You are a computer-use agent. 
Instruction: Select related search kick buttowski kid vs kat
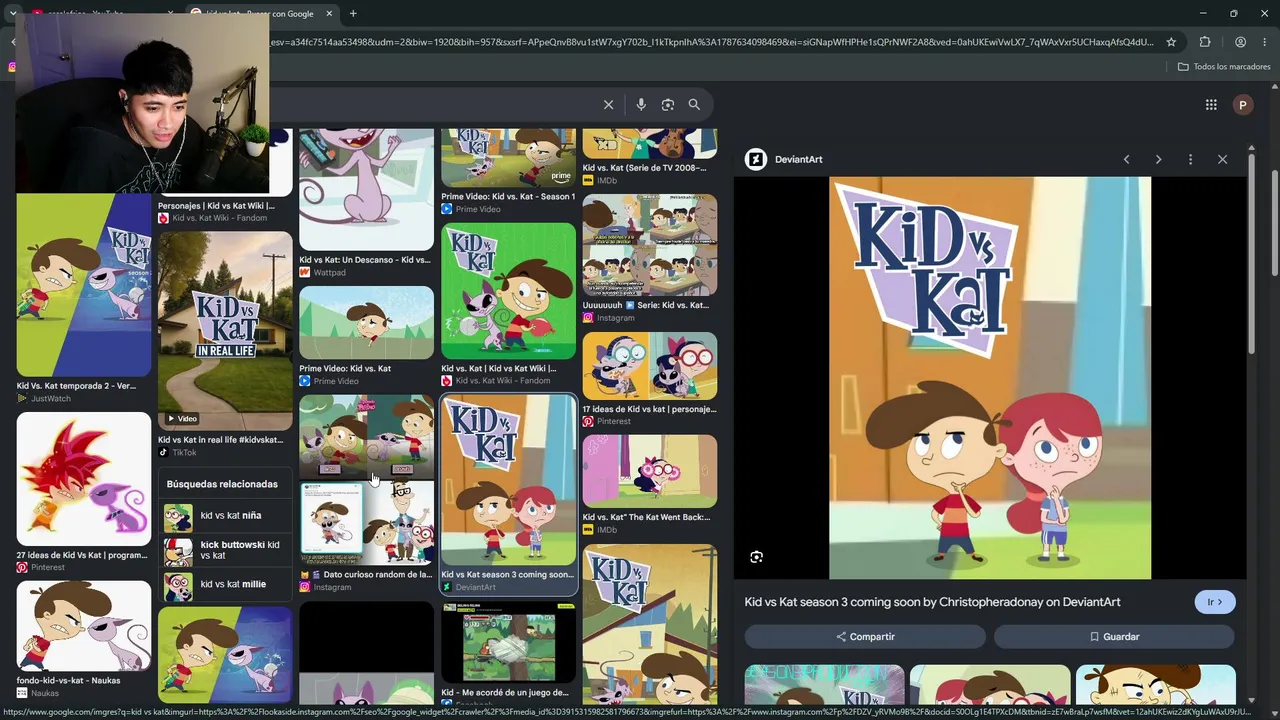pos(223,551)
